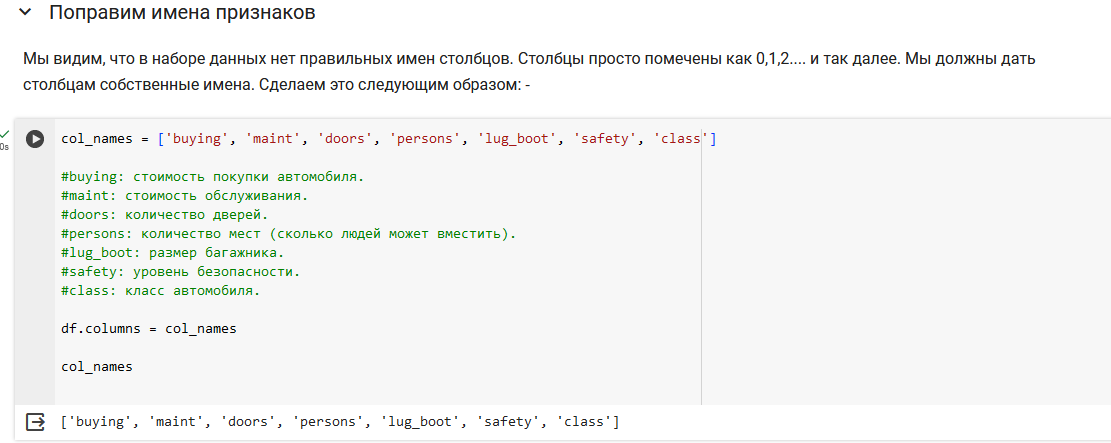
Task: Click the 'col_names = [...]' assignment line
Action: (389, 139)
